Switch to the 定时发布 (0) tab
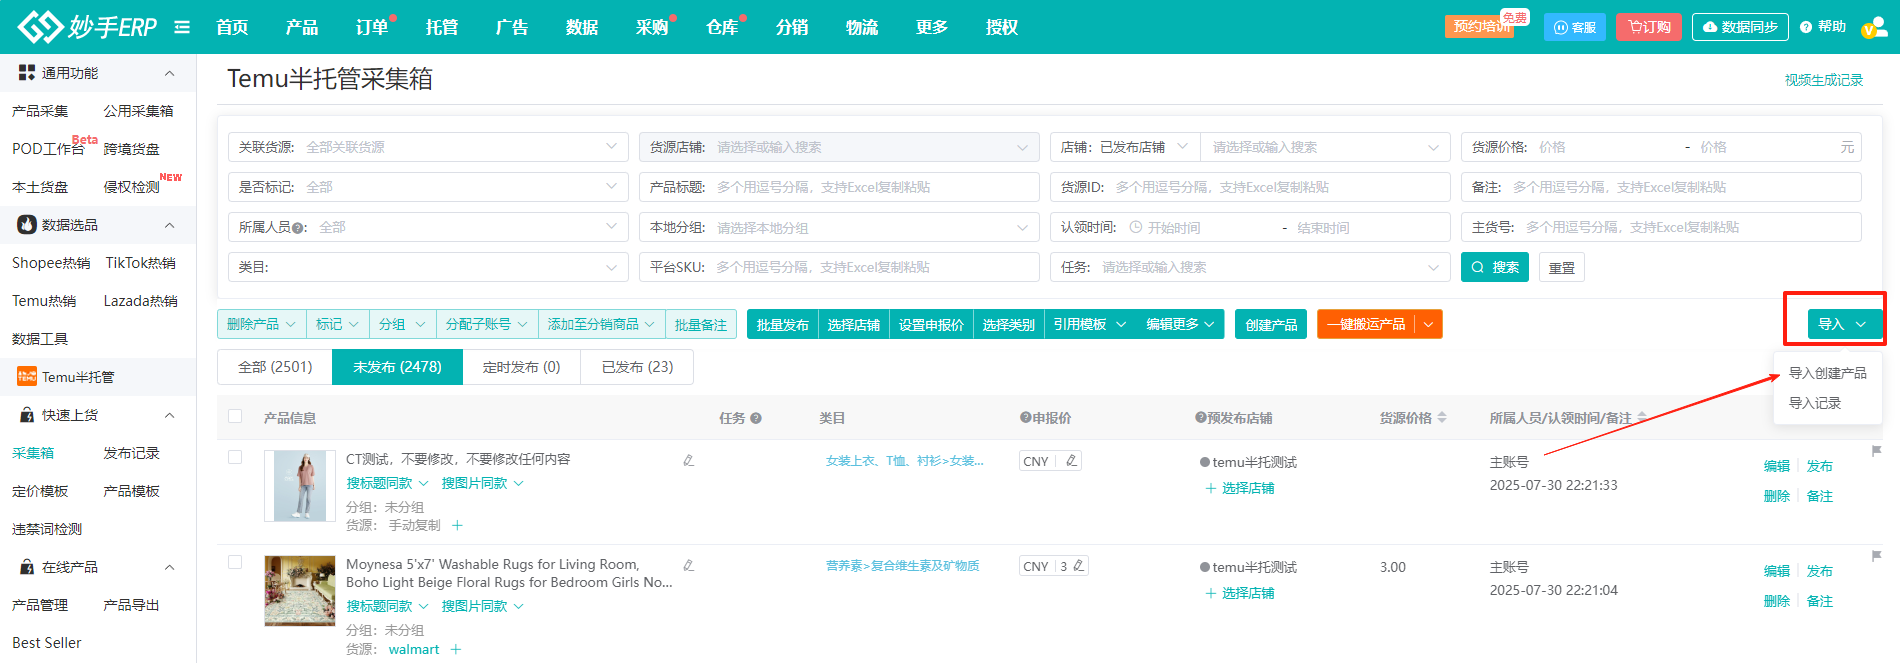 tap(521, 367)
